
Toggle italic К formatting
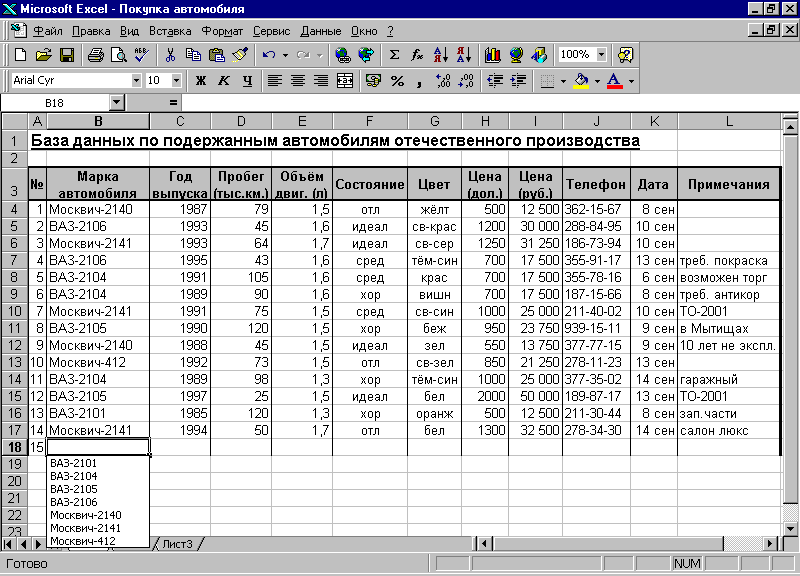tap(223, 81)
